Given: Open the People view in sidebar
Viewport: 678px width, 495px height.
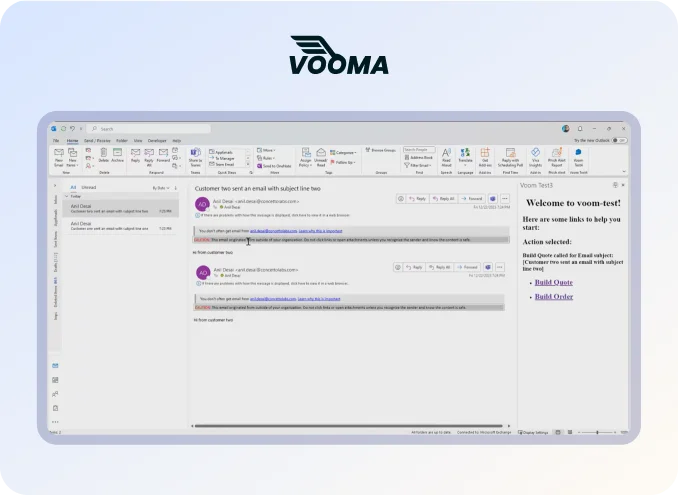Looking at the screenshot, I should [x=55, y=394].
